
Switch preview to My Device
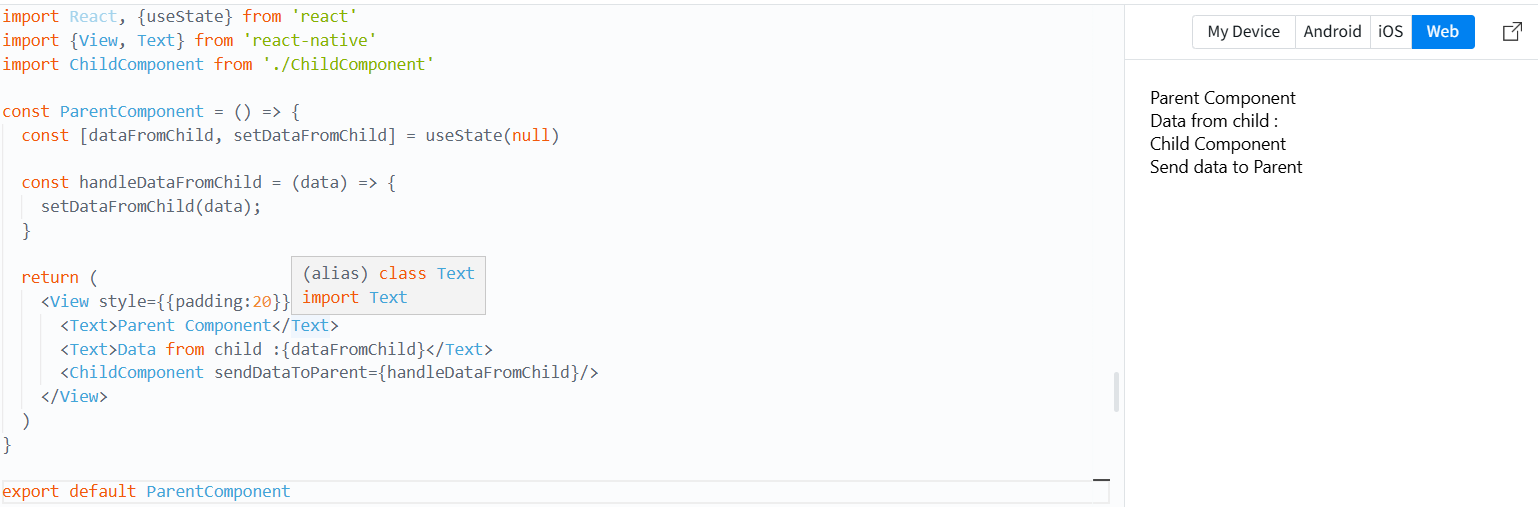[x=1243, y=32]
